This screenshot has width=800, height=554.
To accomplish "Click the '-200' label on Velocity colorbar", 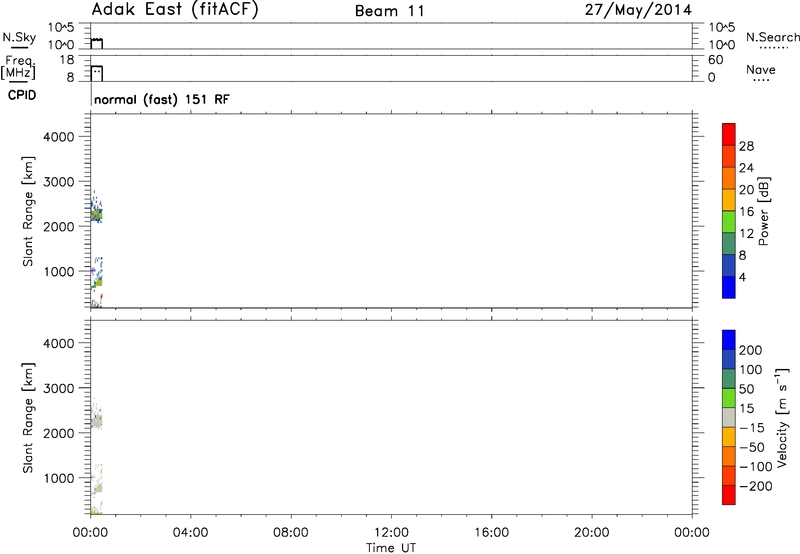I will [x=755, y=486].
